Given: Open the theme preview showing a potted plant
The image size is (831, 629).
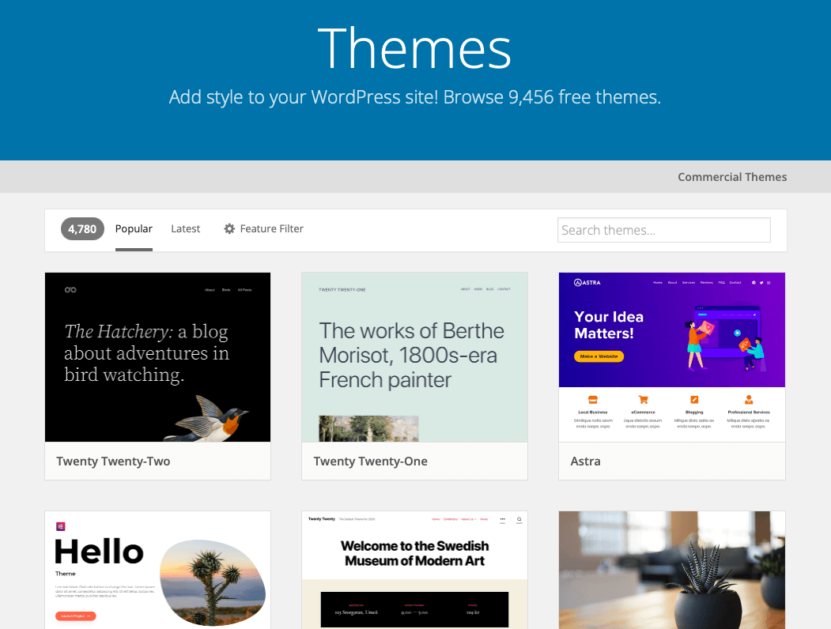Looking at the screenshot, I should pos(671,570).
